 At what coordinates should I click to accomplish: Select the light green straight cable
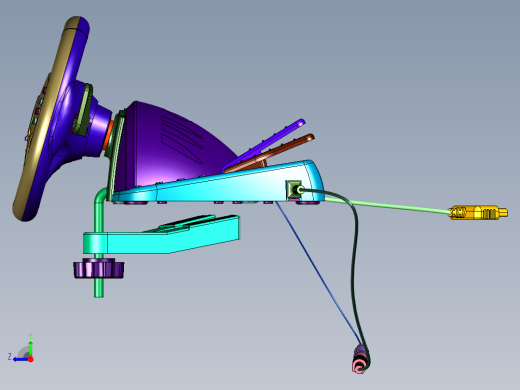[x=387, y=205]
